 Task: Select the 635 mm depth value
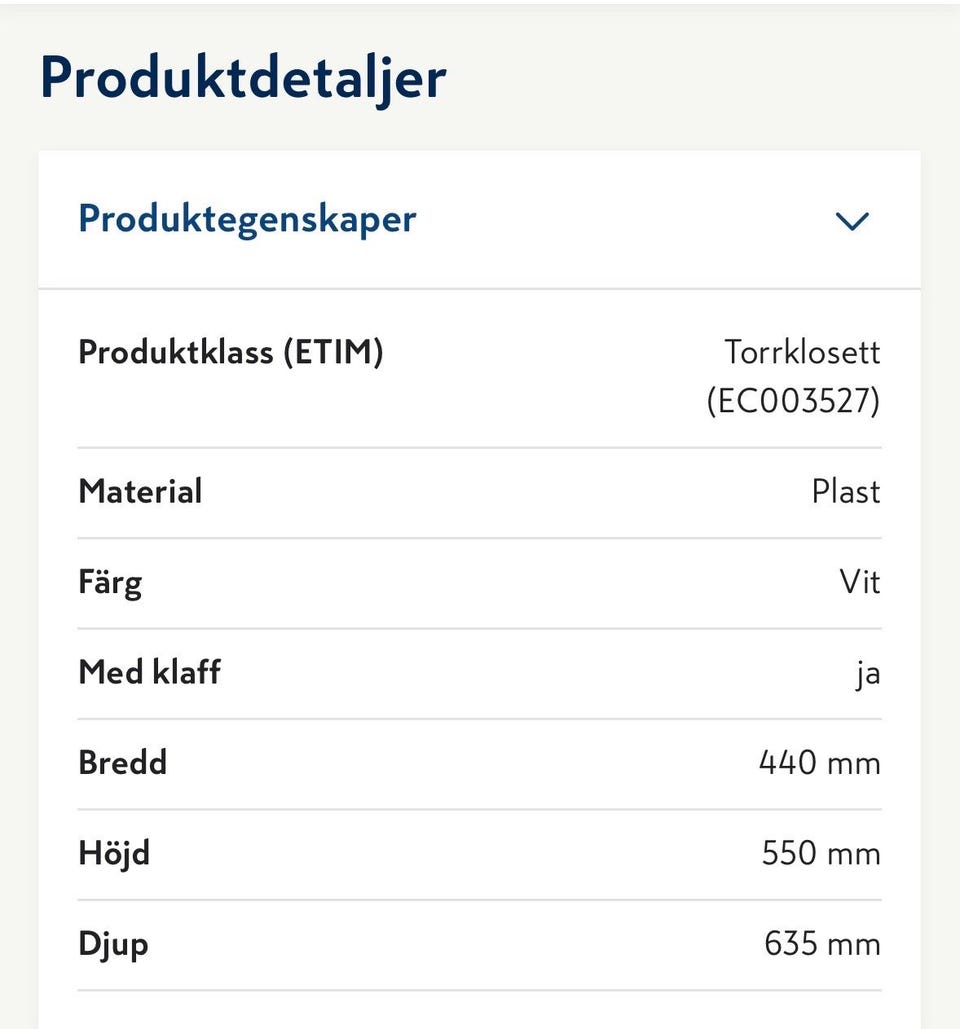[x=822, y=943]
